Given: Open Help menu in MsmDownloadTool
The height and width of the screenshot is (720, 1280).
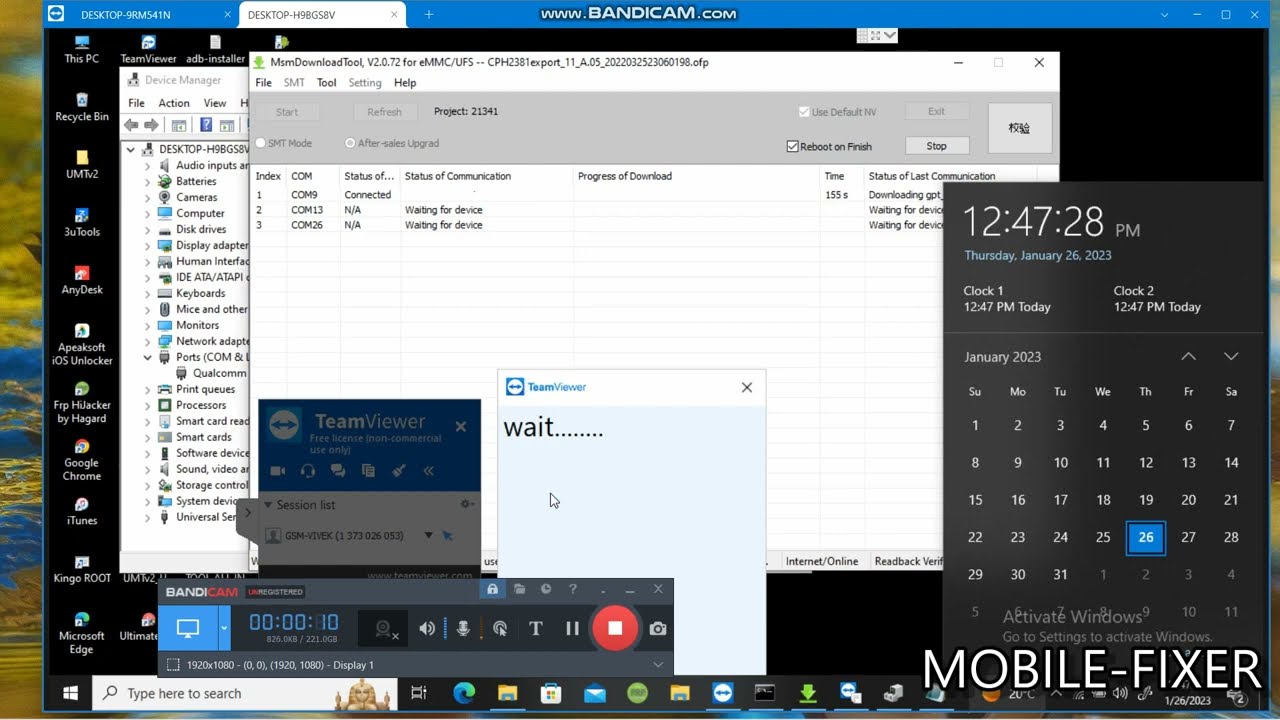Looking at the screenshot, I should coord(405,83).
